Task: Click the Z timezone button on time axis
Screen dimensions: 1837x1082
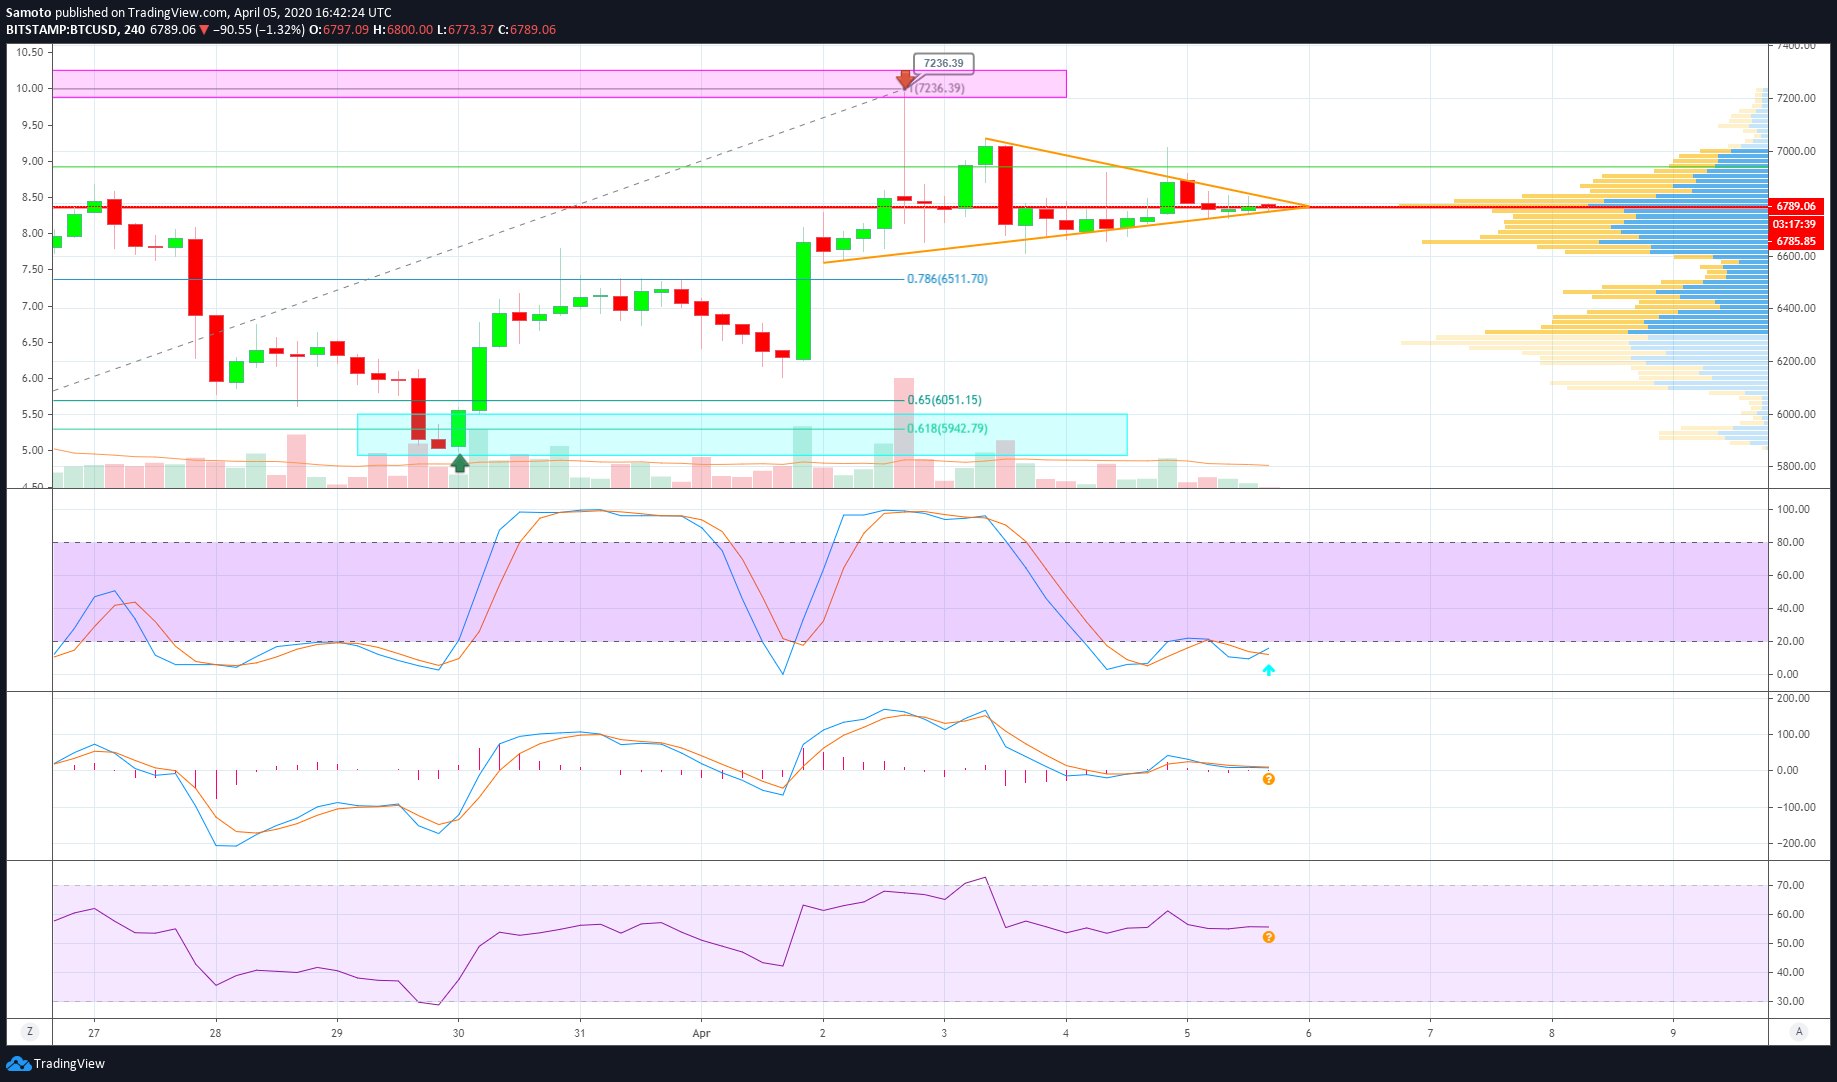Action: [30, 1032]
